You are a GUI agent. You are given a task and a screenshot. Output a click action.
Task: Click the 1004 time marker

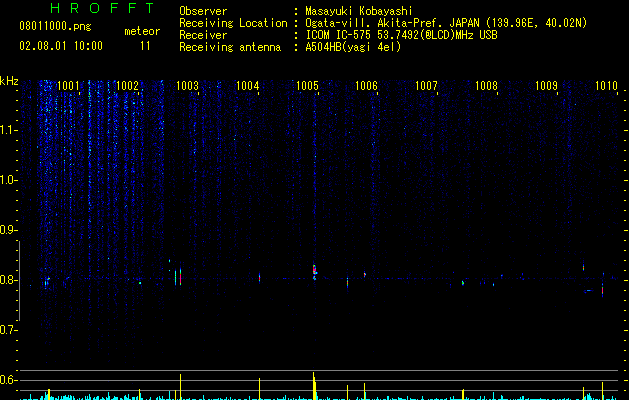pos(248,86)
